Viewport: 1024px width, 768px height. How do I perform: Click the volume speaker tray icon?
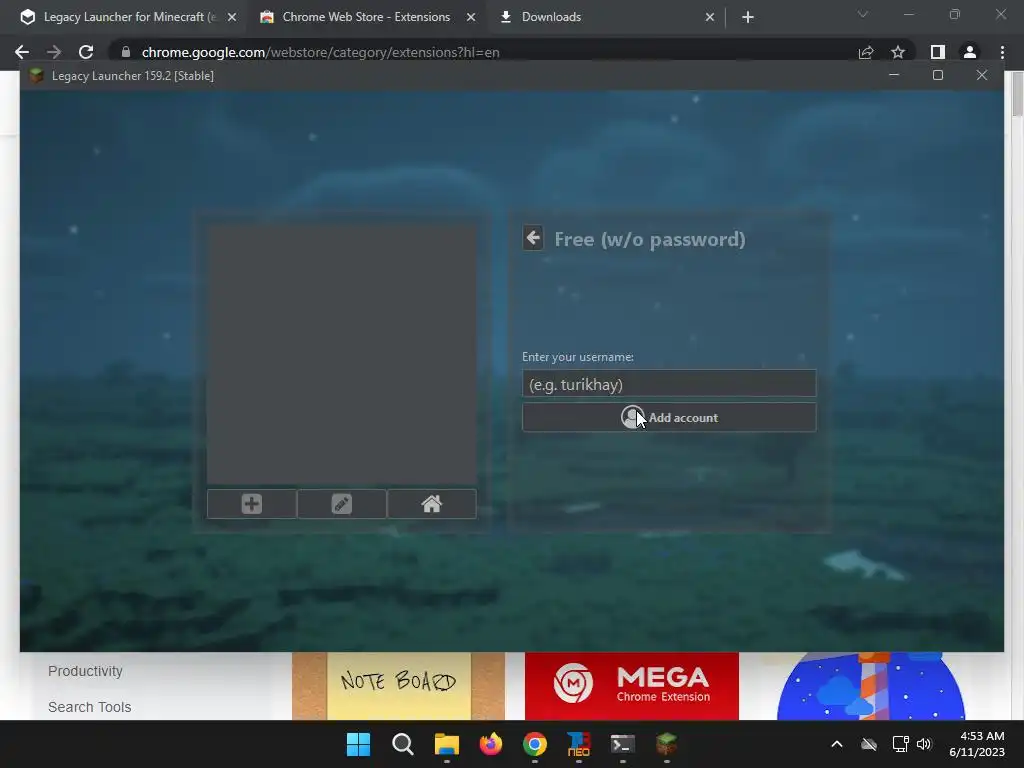click(923, 744)
